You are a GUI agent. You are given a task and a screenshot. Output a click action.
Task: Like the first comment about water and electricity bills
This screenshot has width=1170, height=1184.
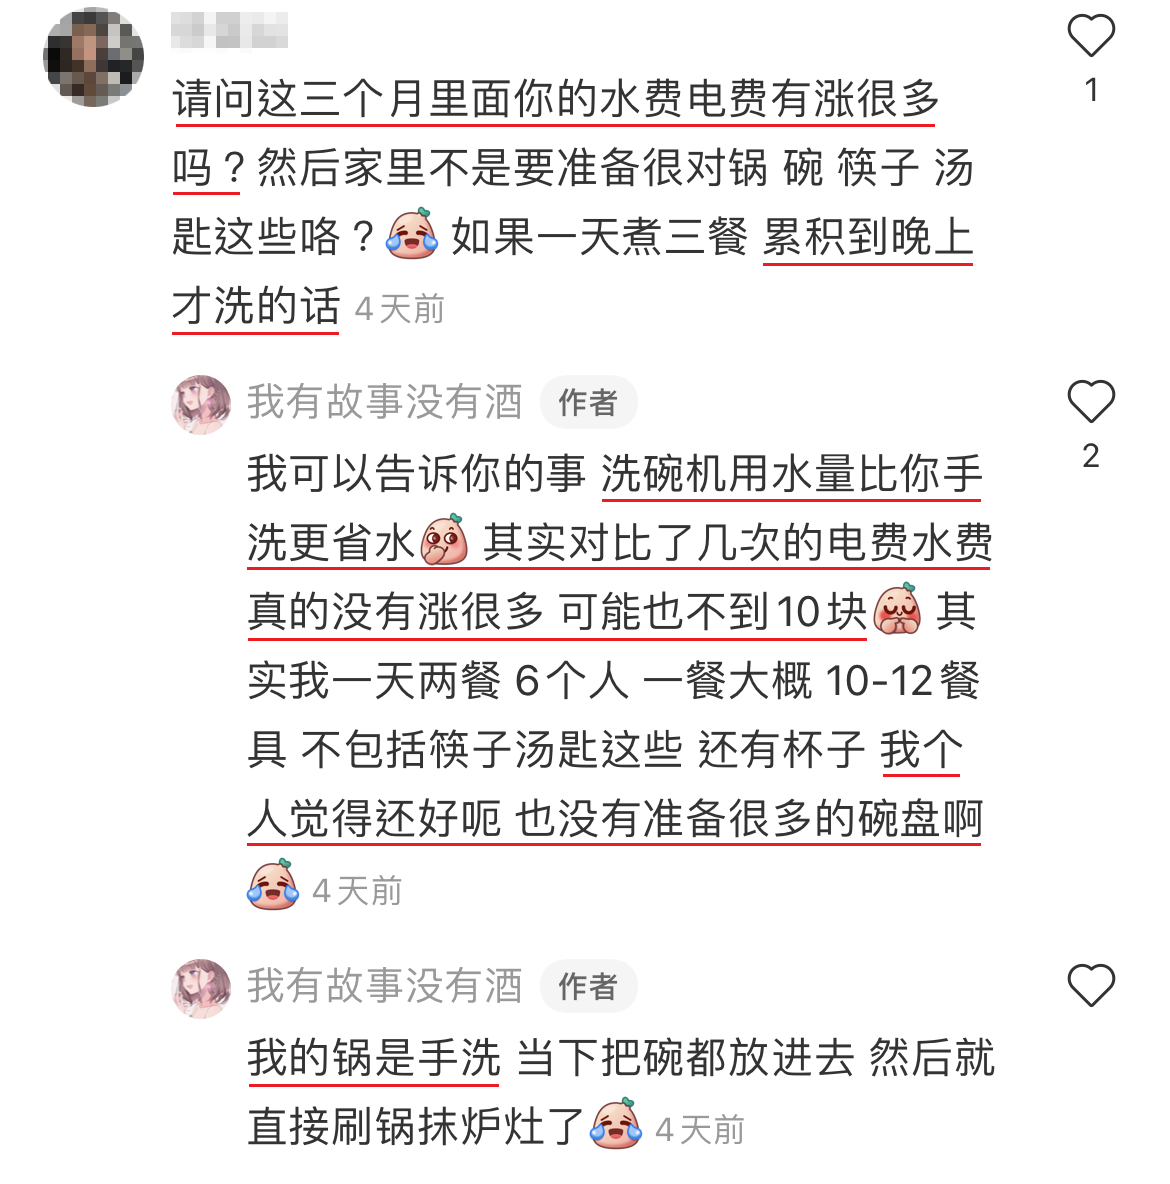click(1091, 35)
